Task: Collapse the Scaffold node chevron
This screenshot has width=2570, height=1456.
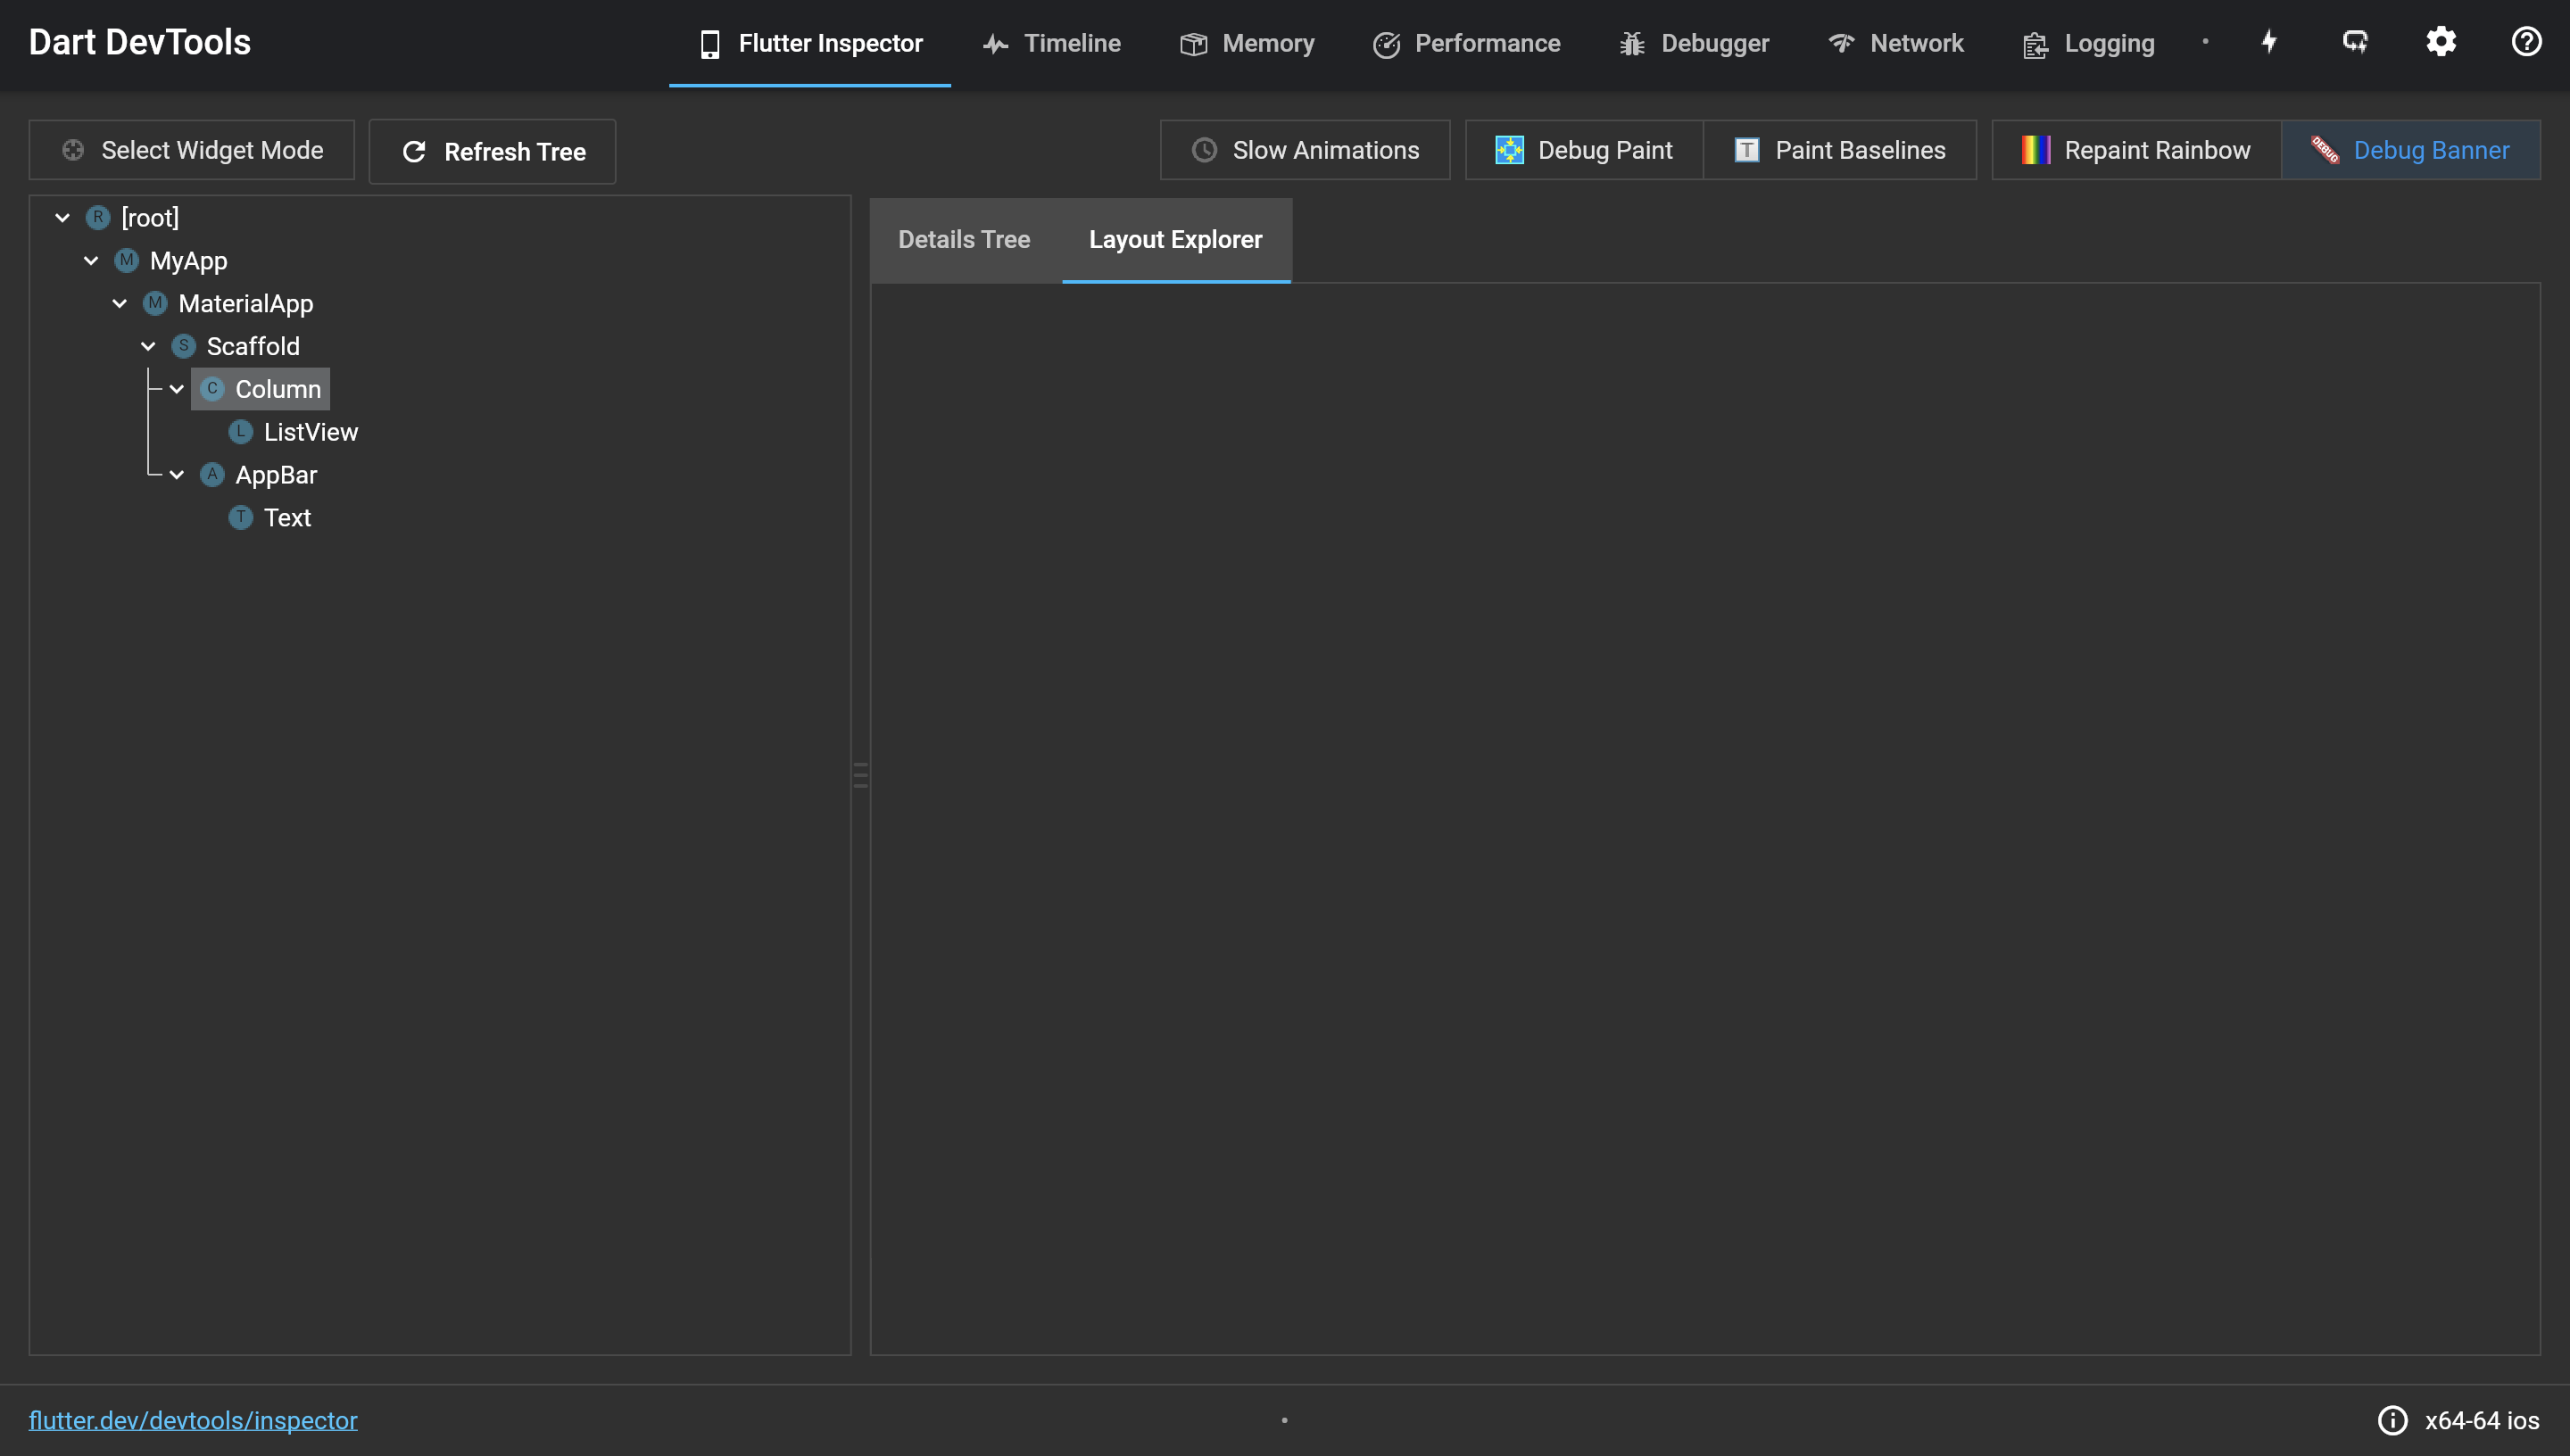Action: coord(148,346)
